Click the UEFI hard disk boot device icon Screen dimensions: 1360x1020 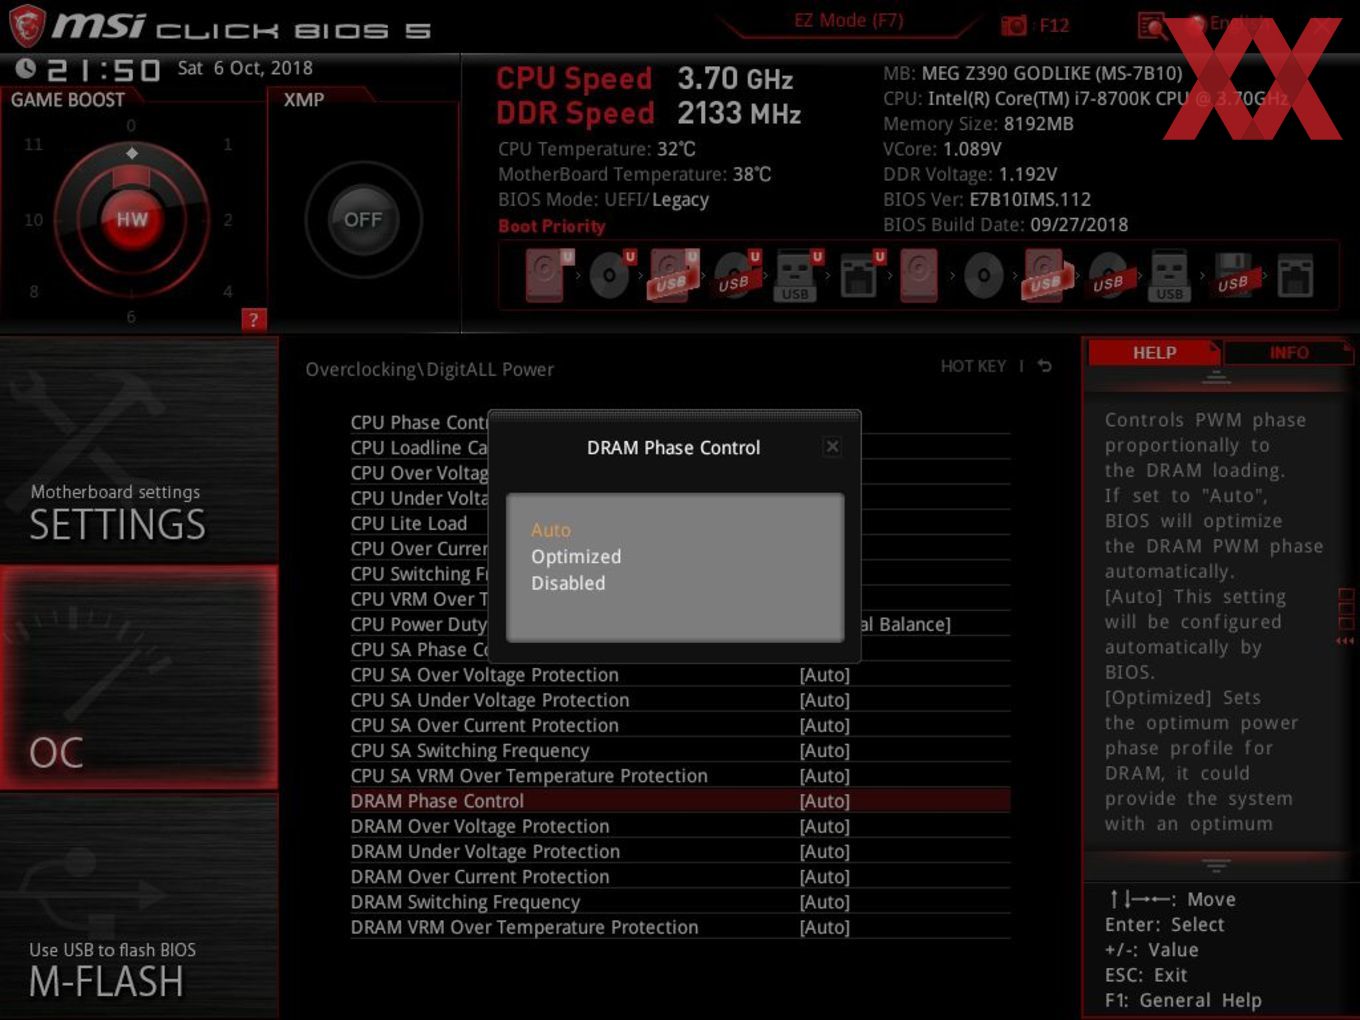pos(549,275)
